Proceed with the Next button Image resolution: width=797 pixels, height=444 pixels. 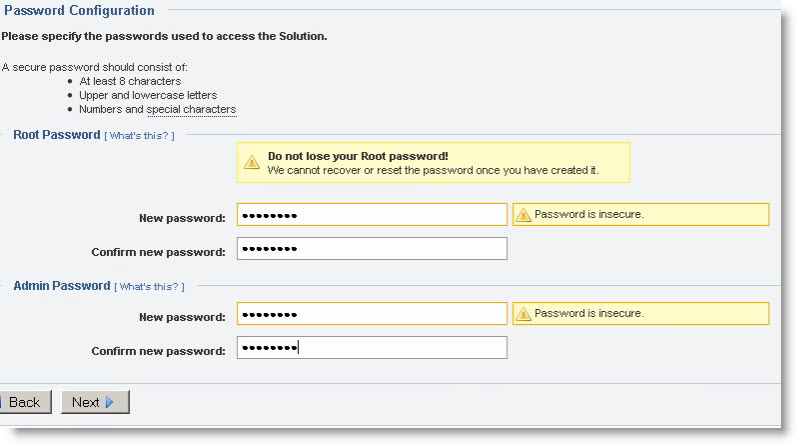[x=94, y=402]
